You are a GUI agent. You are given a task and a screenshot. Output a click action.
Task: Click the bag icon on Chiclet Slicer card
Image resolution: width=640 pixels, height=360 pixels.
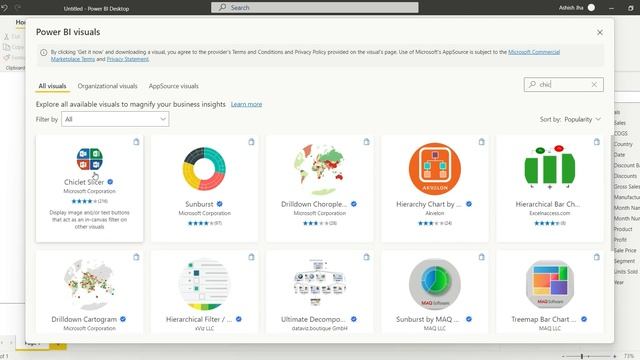[136, 142]
